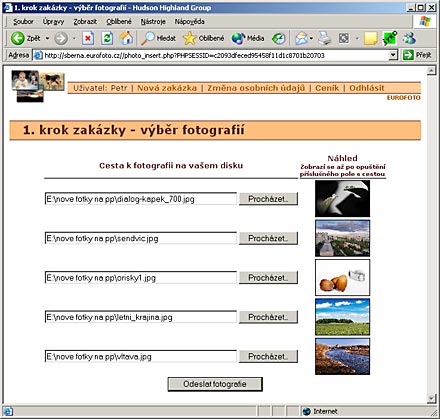The height and width of the screenshot is (419, 440).
Task: Open the Mail envelope icon
Action: (301, 38)
